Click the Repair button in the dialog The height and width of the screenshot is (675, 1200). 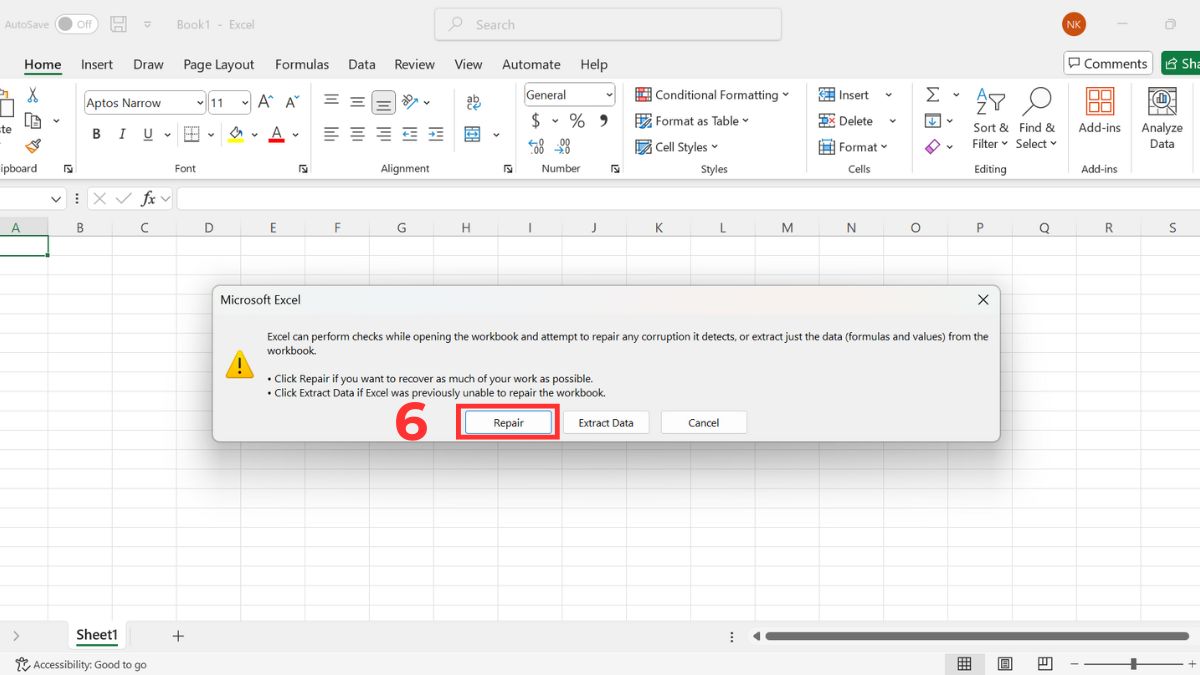(508, 423)
